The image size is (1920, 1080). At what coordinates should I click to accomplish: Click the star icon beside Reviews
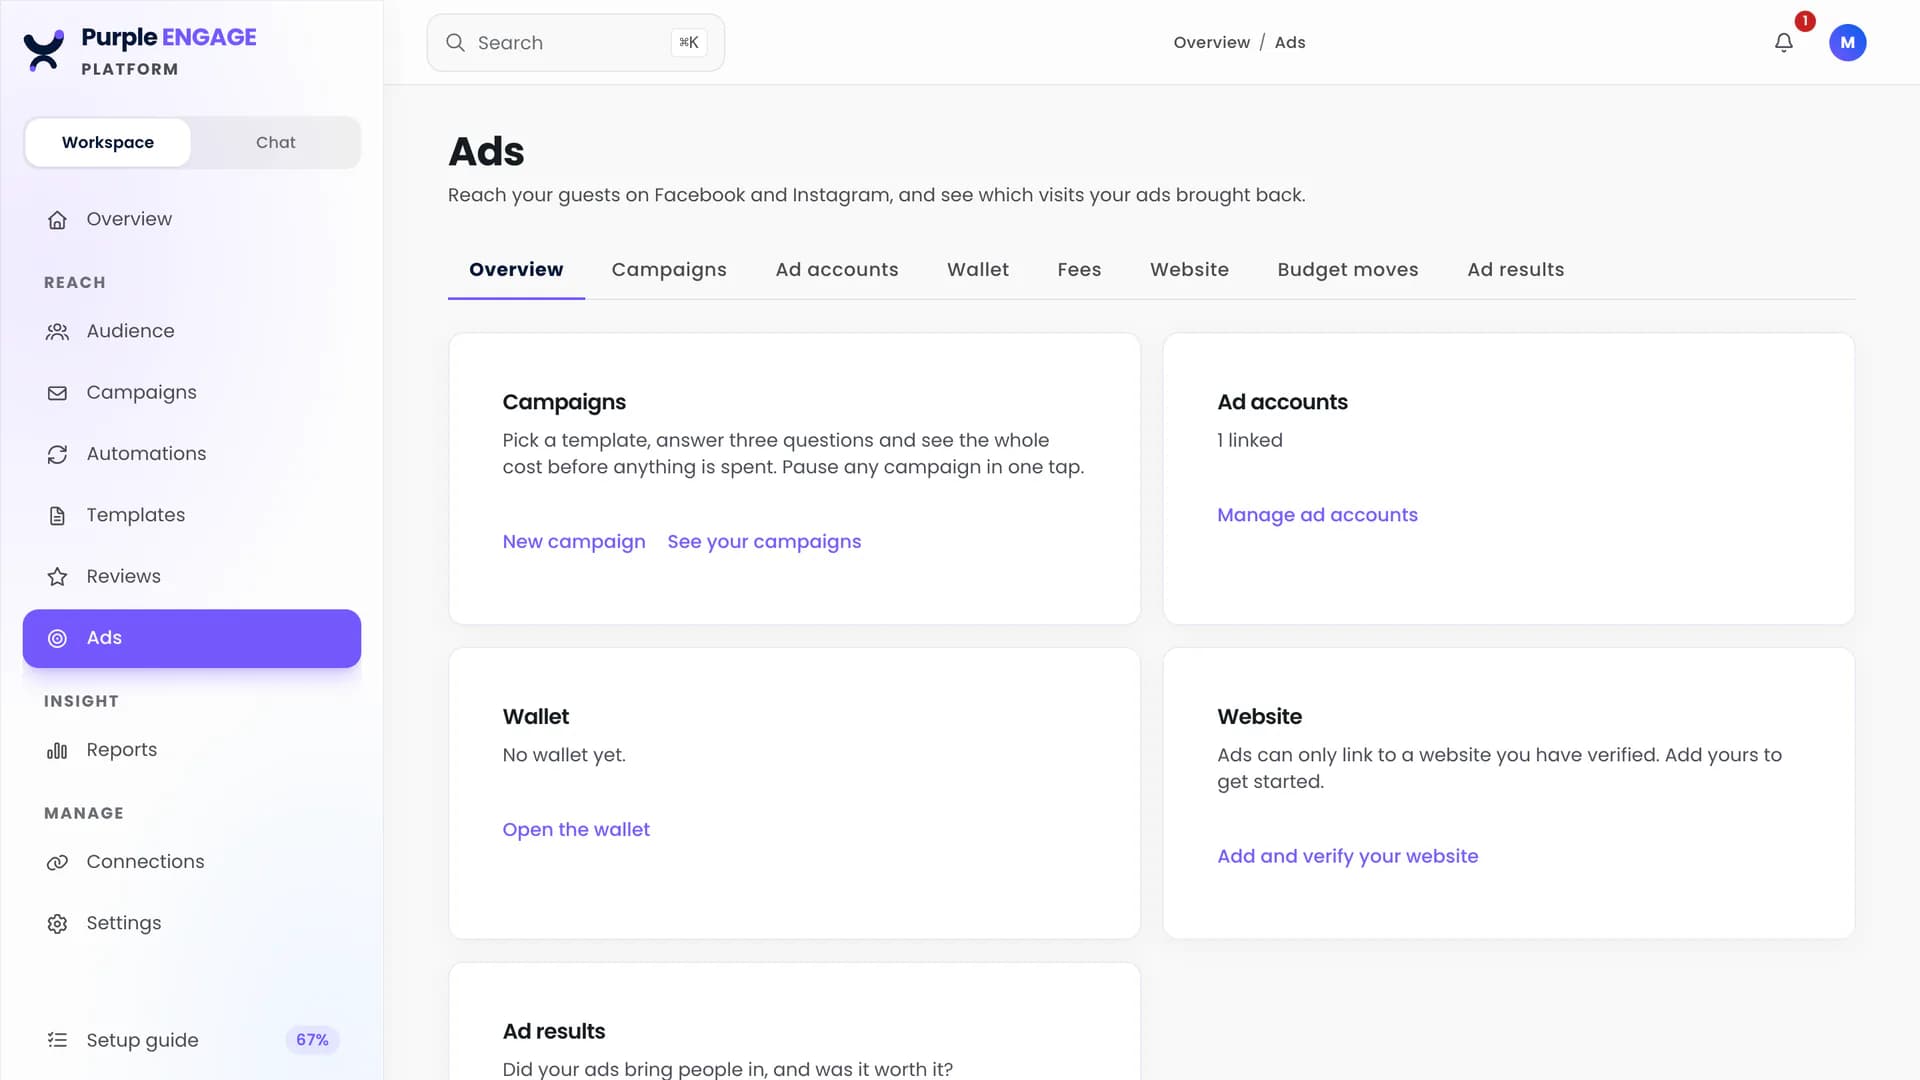click(57, 577)
